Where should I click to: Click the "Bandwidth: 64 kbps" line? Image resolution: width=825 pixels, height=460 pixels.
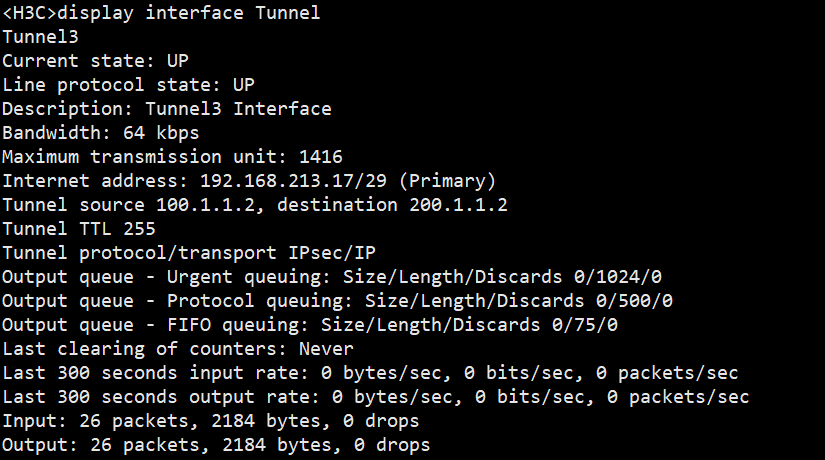click(x=101, y=133)
